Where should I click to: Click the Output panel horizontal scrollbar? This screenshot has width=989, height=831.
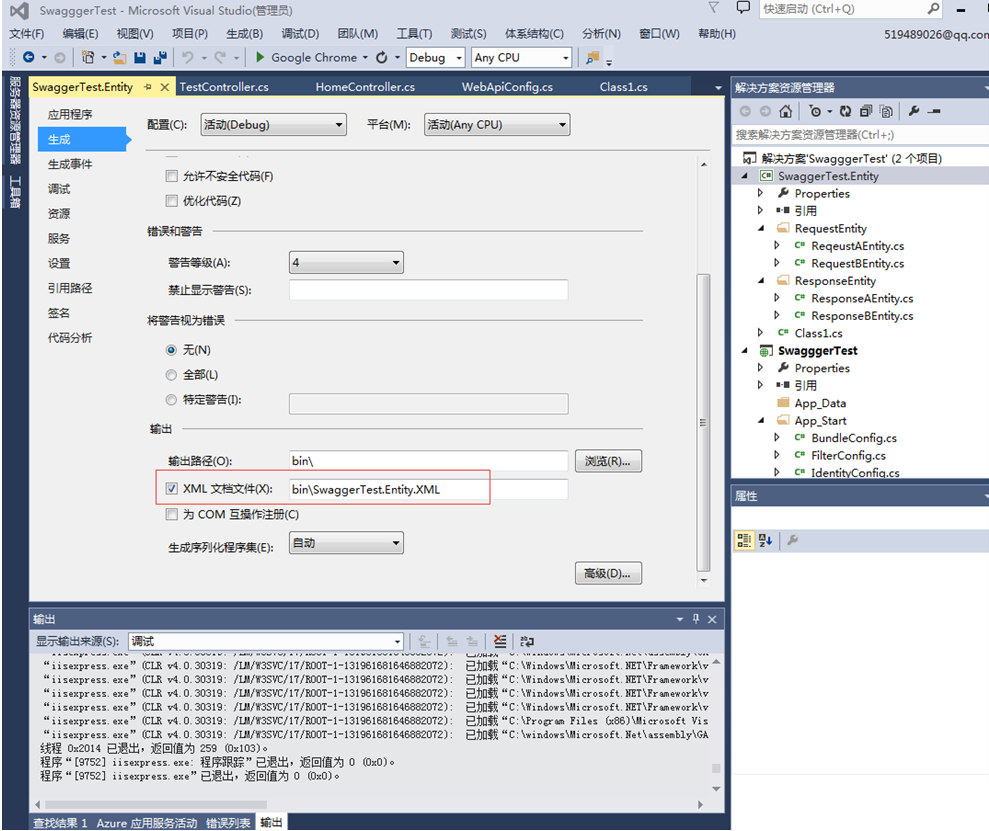156,805
